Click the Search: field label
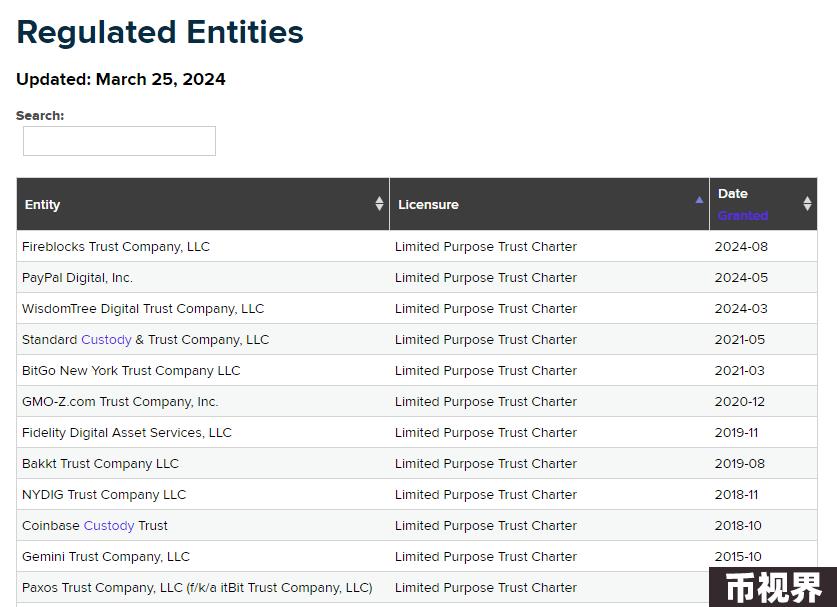Screen dimensions: 837x607 (x=40, y=116)
